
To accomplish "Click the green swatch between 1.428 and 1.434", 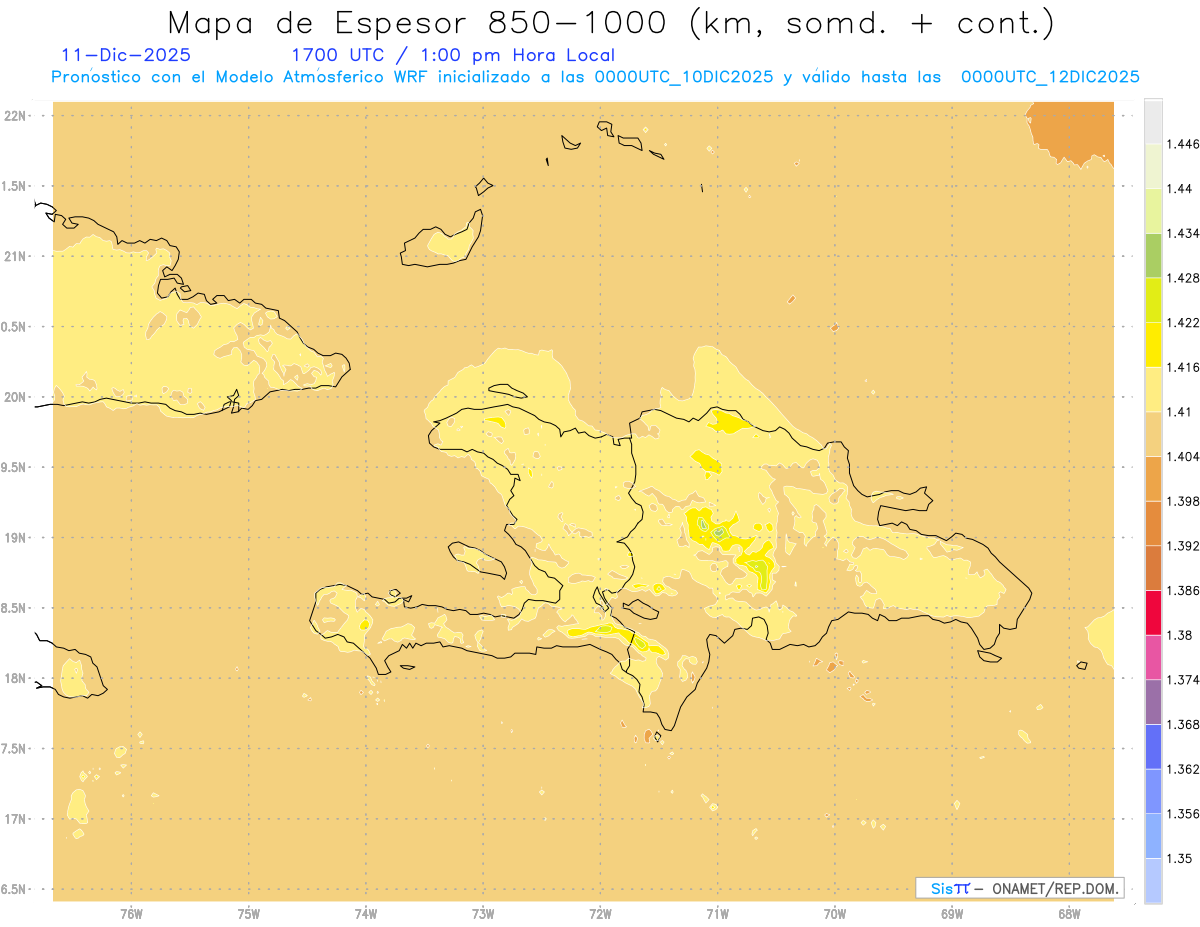I will (x=1153, y=255).
